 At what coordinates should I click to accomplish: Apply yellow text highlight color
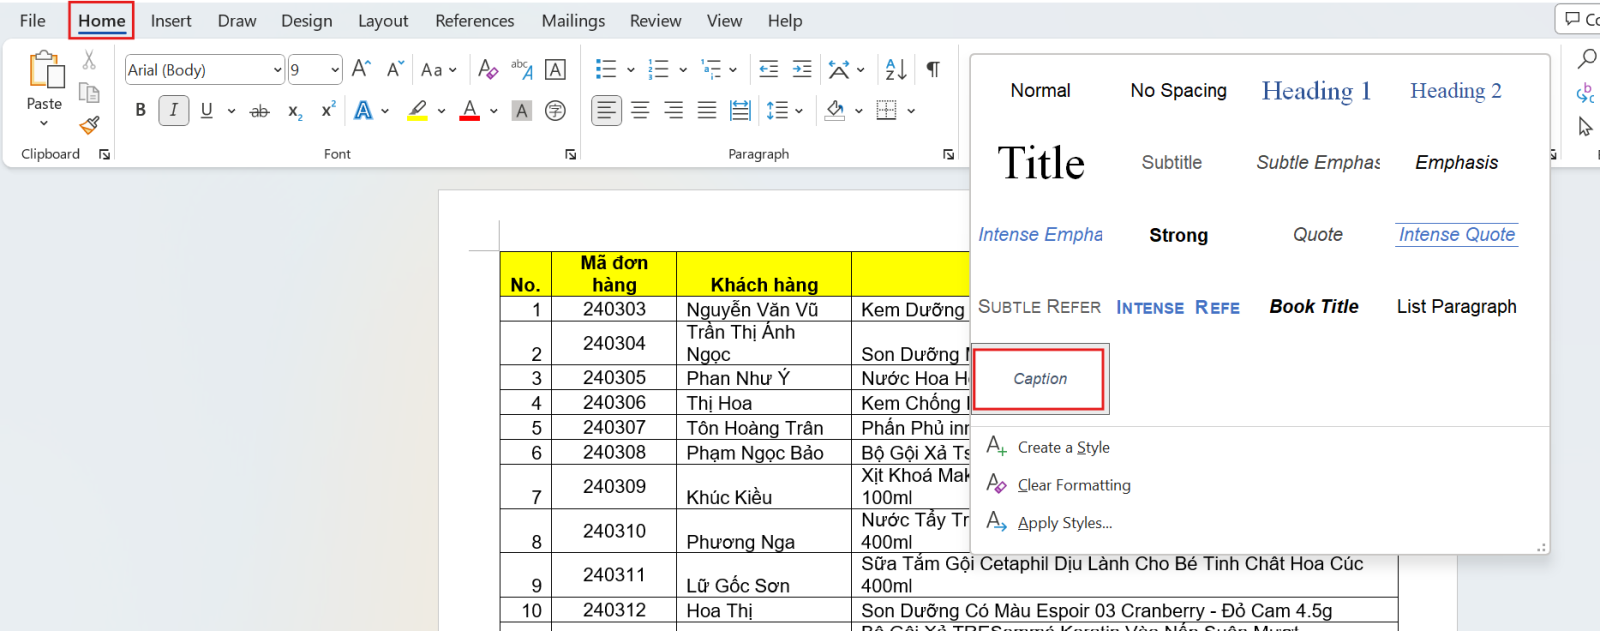[x=418, y=111]
